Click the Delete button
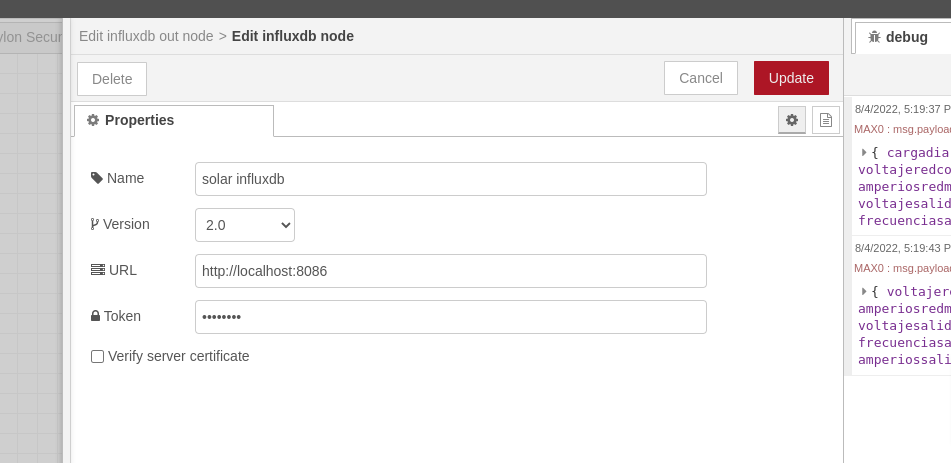The width and height of the screenshot is (951, 463). (112, 79)
